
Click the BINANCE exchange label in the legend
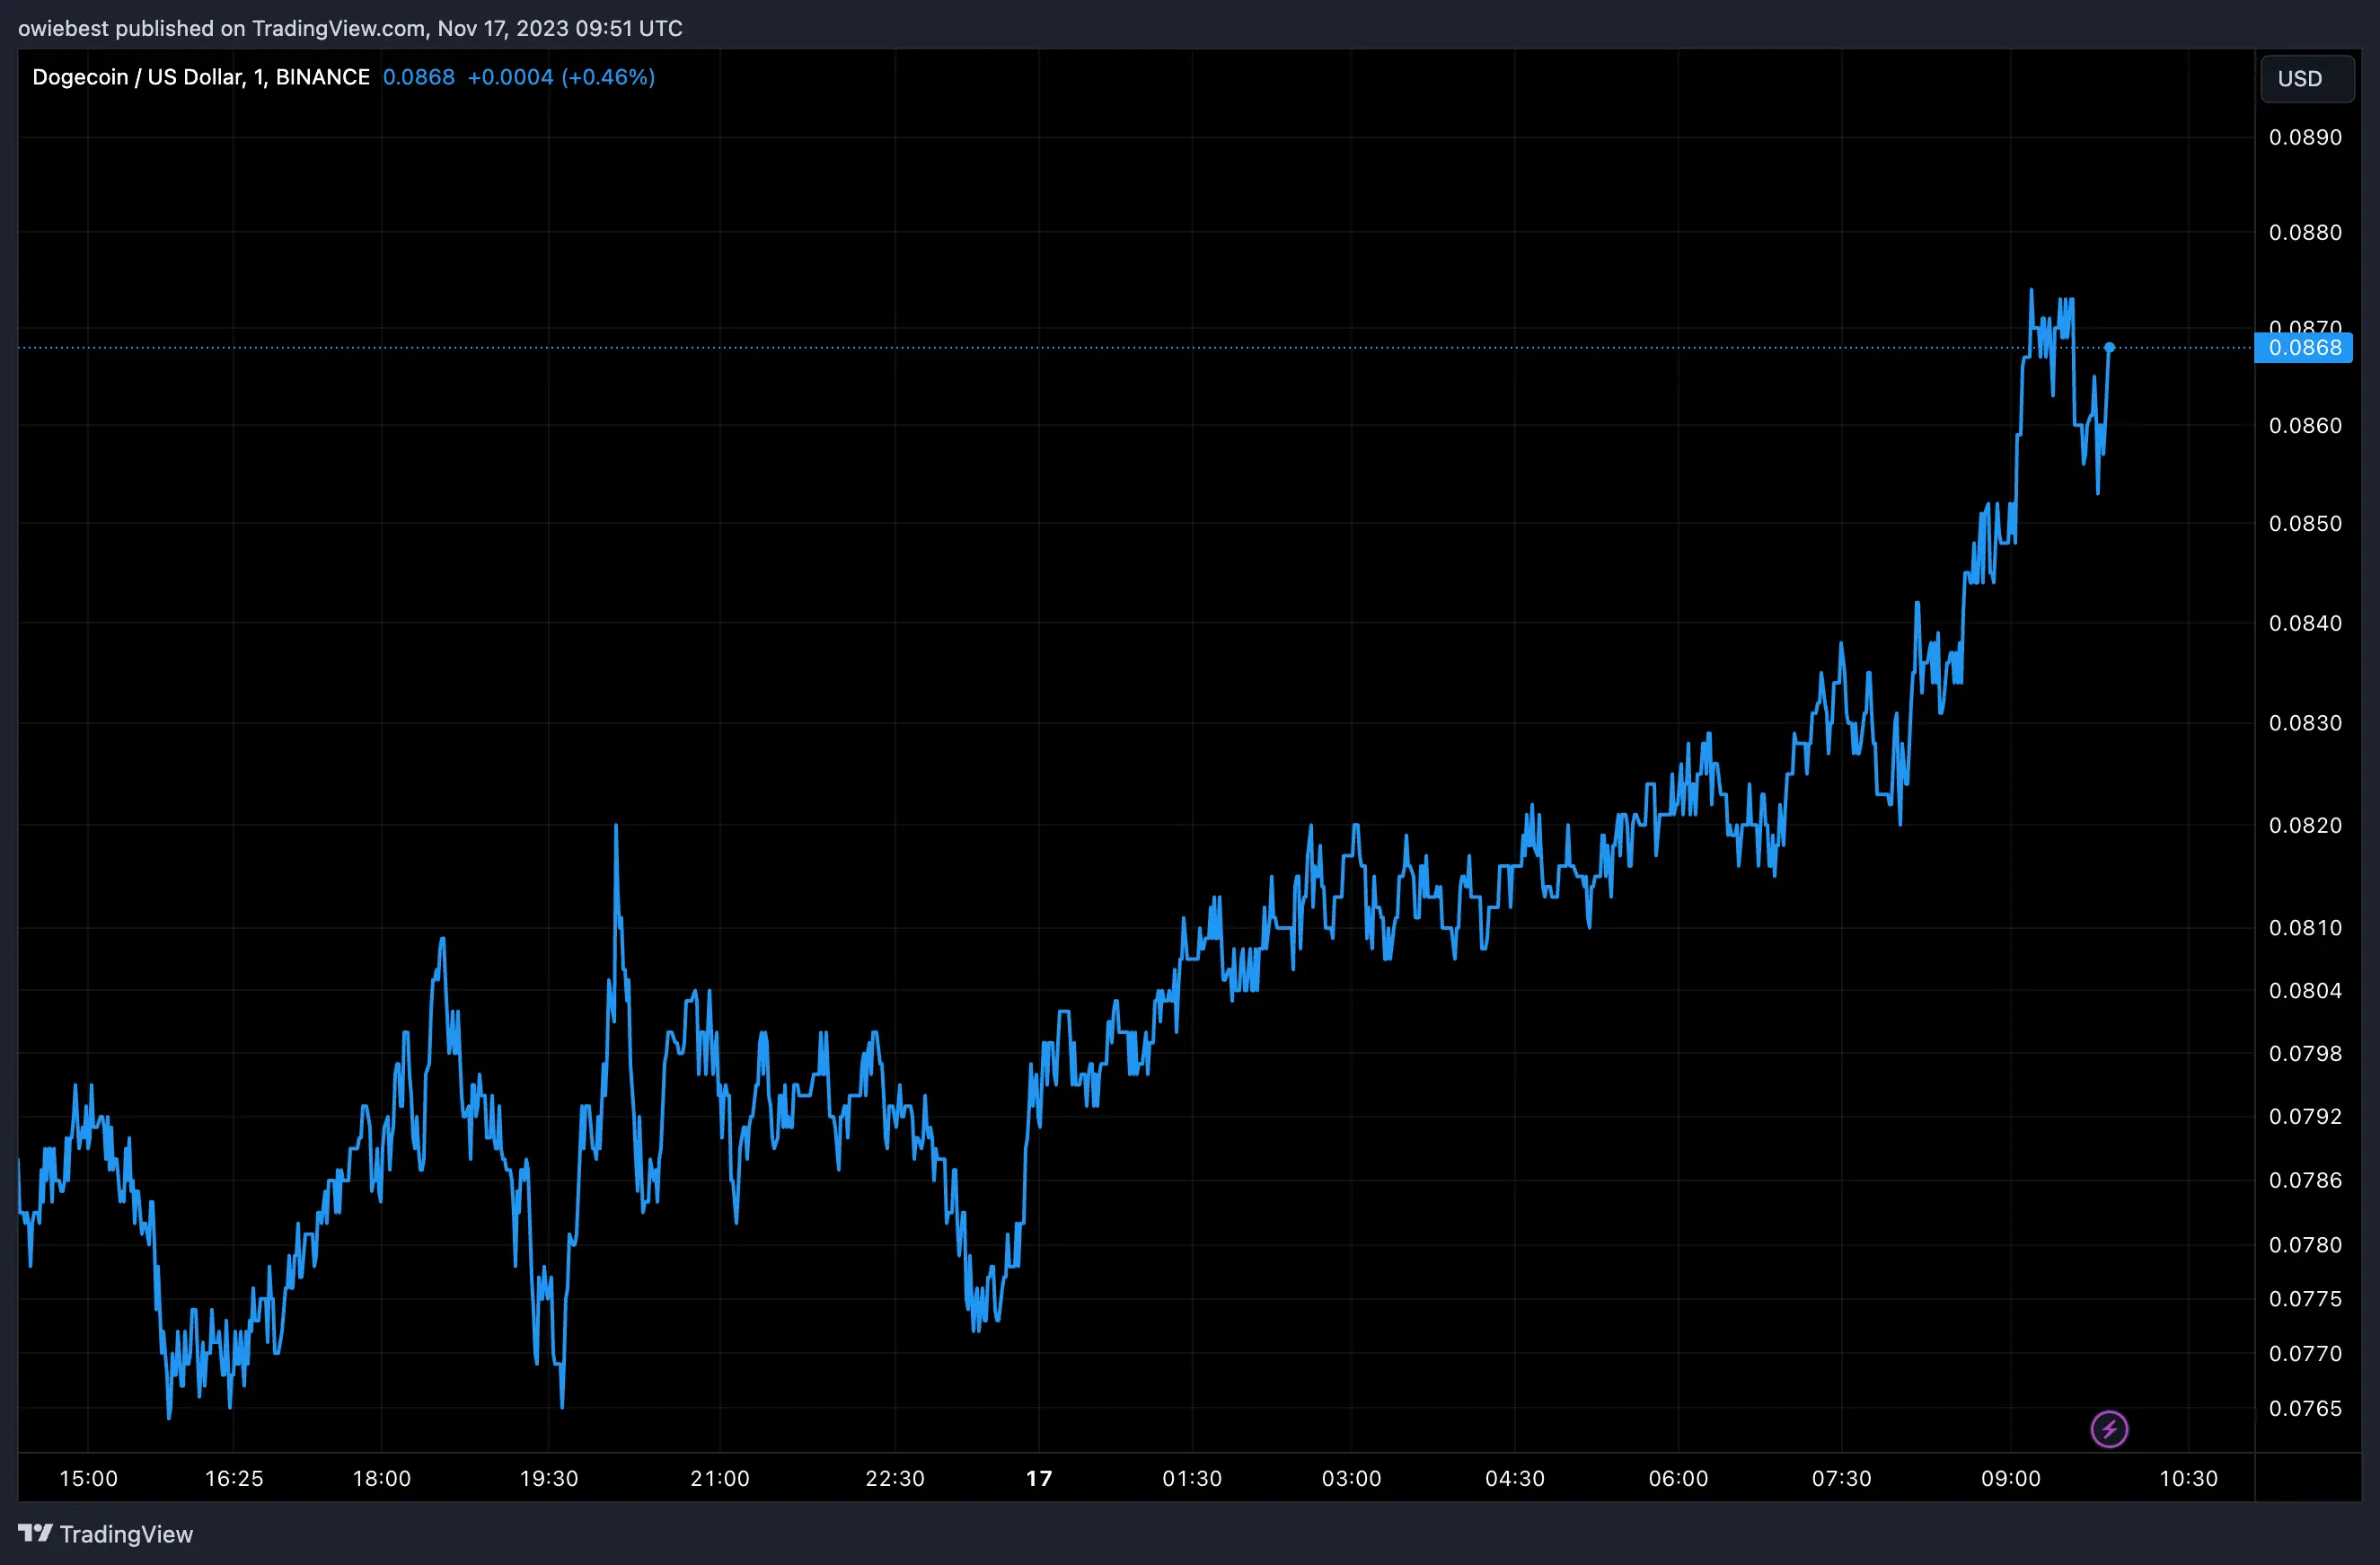(x=322, y=76)
